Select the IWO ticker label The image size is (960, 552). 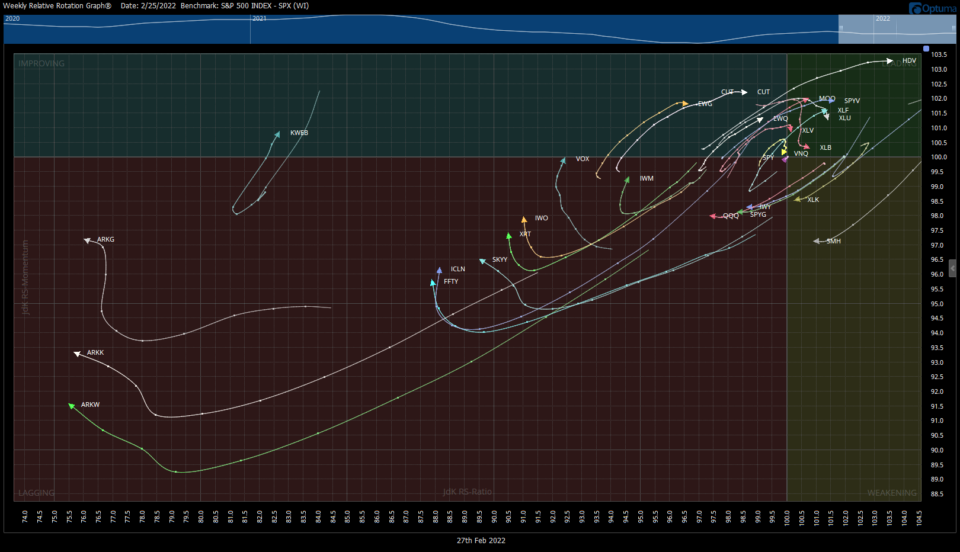point(541,218)
